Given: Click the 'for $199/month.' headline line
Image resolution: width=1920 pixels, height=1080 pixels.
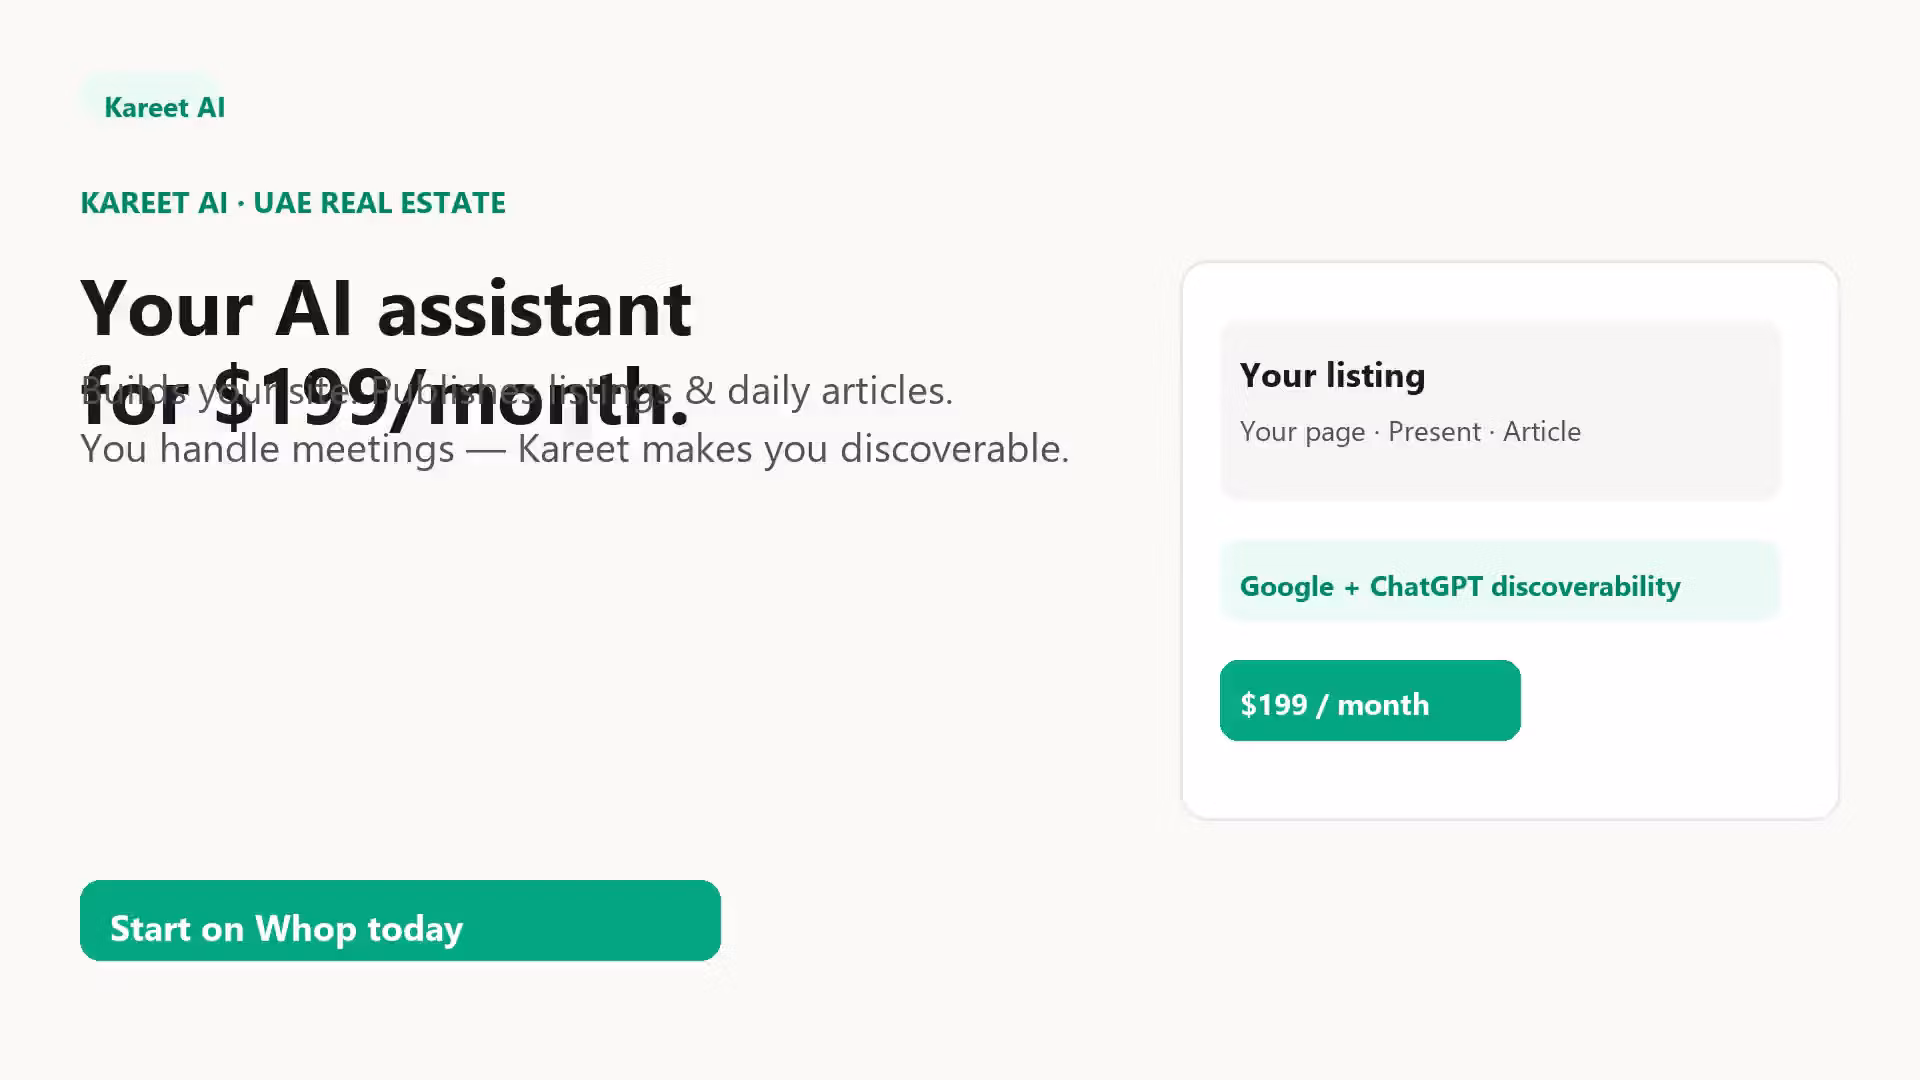Looking at the screenshot, I should coord(386,396).
